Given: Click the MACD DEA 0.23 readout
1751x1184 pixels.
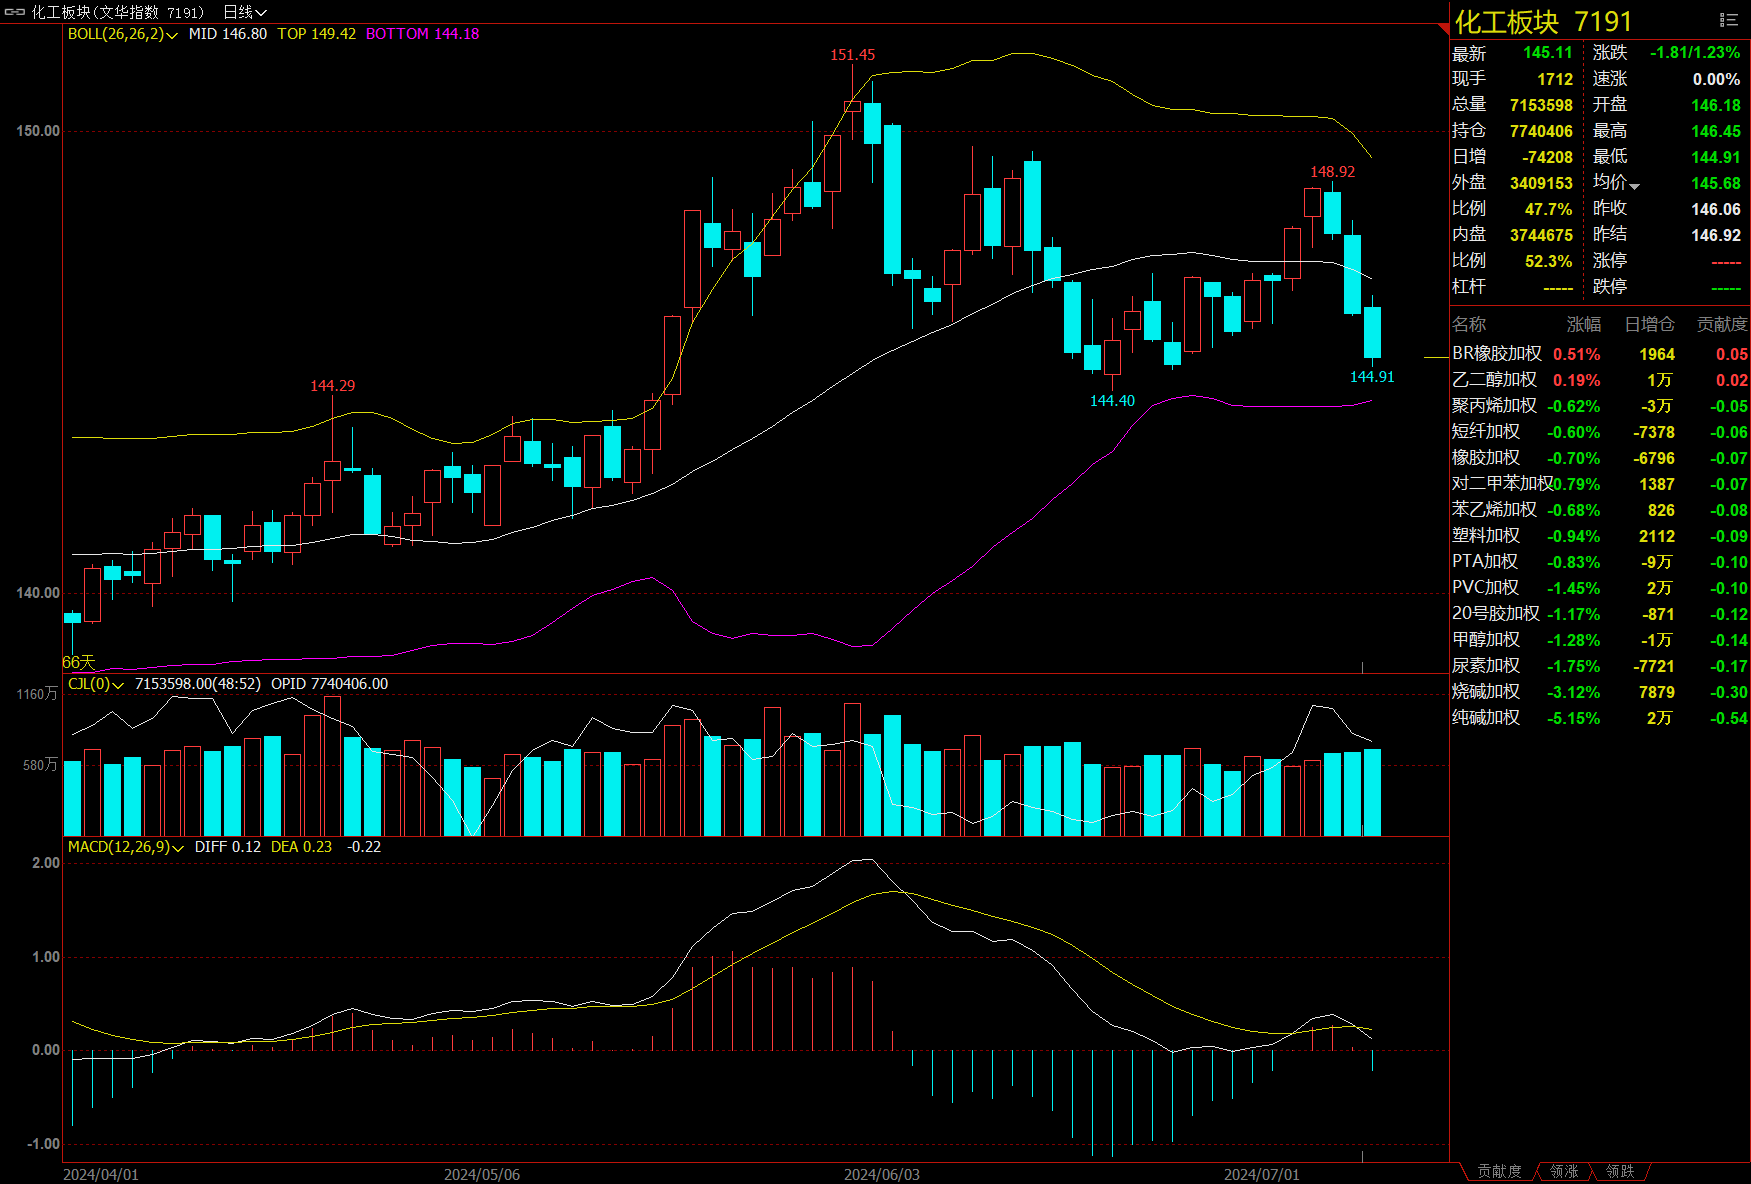Looking at the screenshot, I should [302, 847].
